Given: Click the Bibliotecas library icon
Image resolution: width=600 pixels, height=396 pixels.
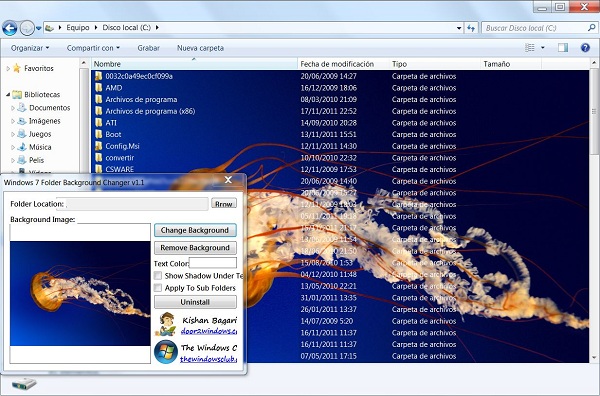Looking at the screenshot, I should (x=16, y=94).
